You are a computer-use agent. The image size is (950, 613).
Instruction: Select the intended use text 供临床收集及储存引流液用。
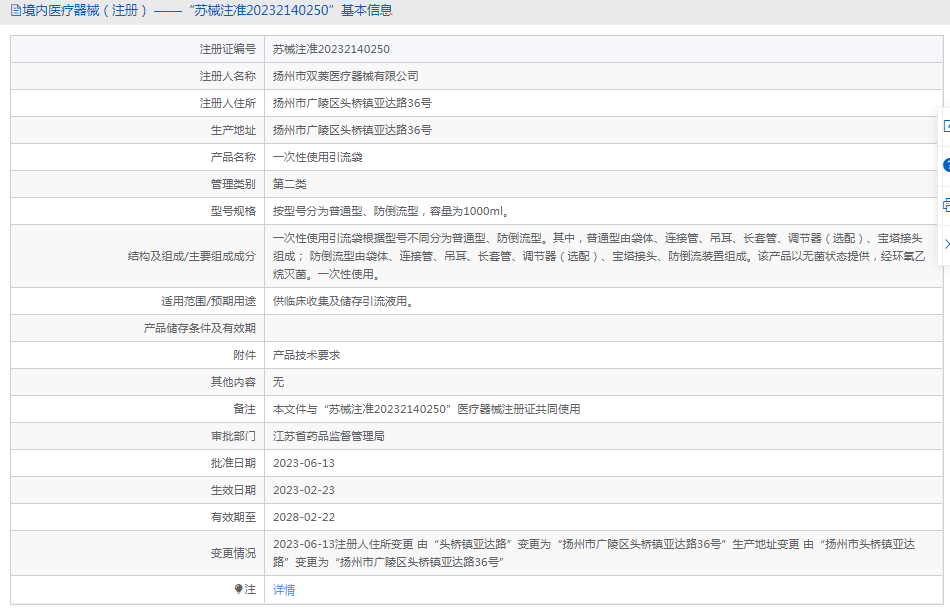343,301
